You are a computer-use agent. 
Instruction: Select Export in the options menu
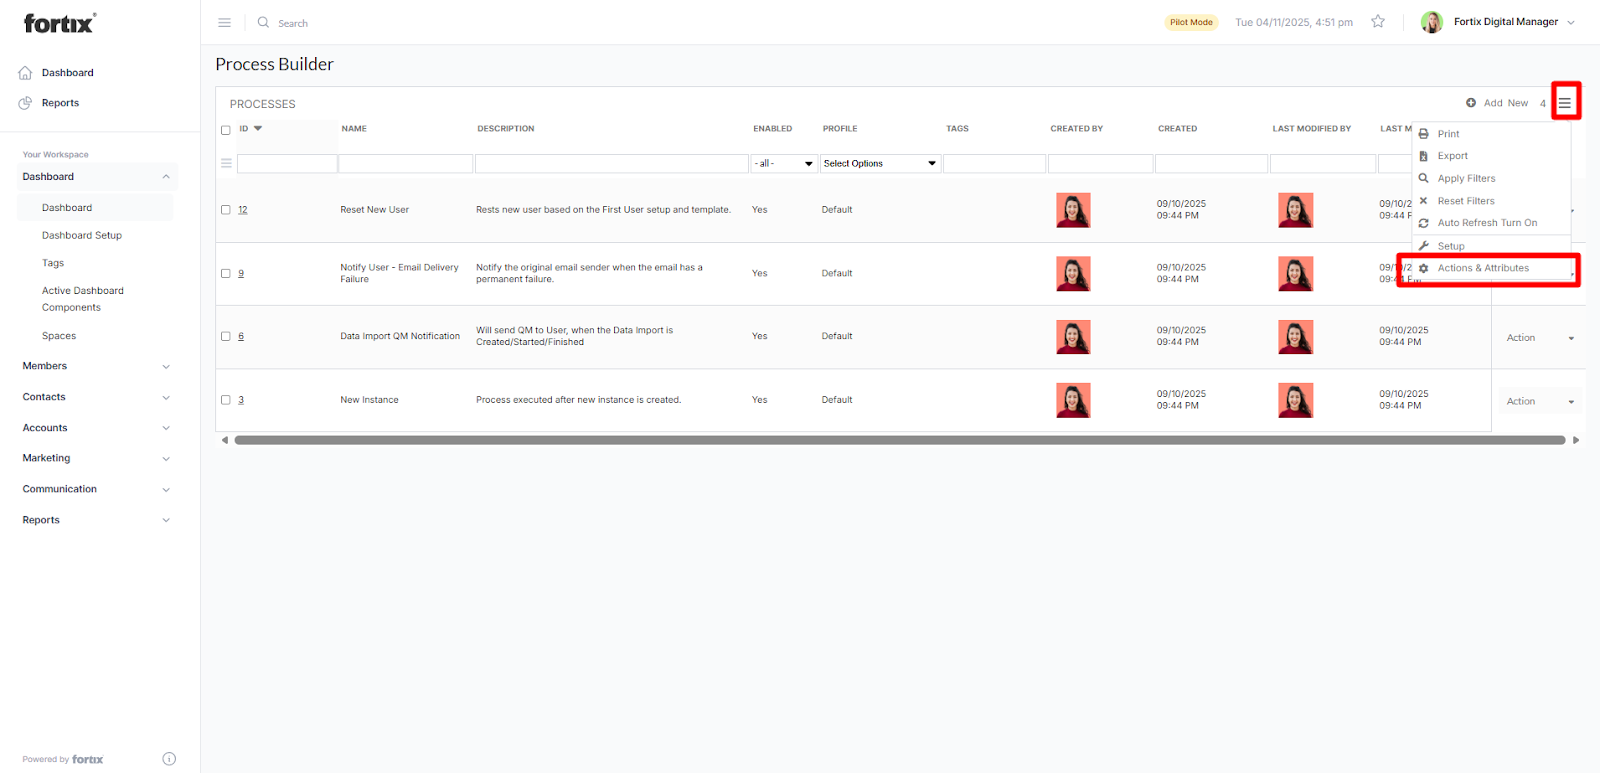click(x=1452, y=156)
